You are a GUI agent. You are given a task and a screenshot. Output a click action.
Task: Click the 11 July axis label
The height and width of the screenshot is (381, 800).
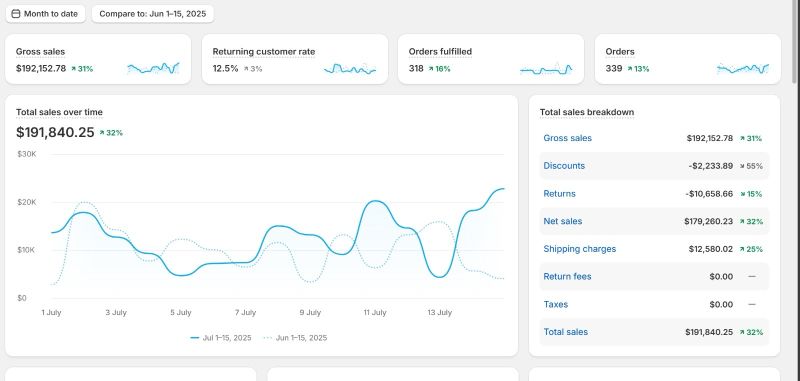375,313
